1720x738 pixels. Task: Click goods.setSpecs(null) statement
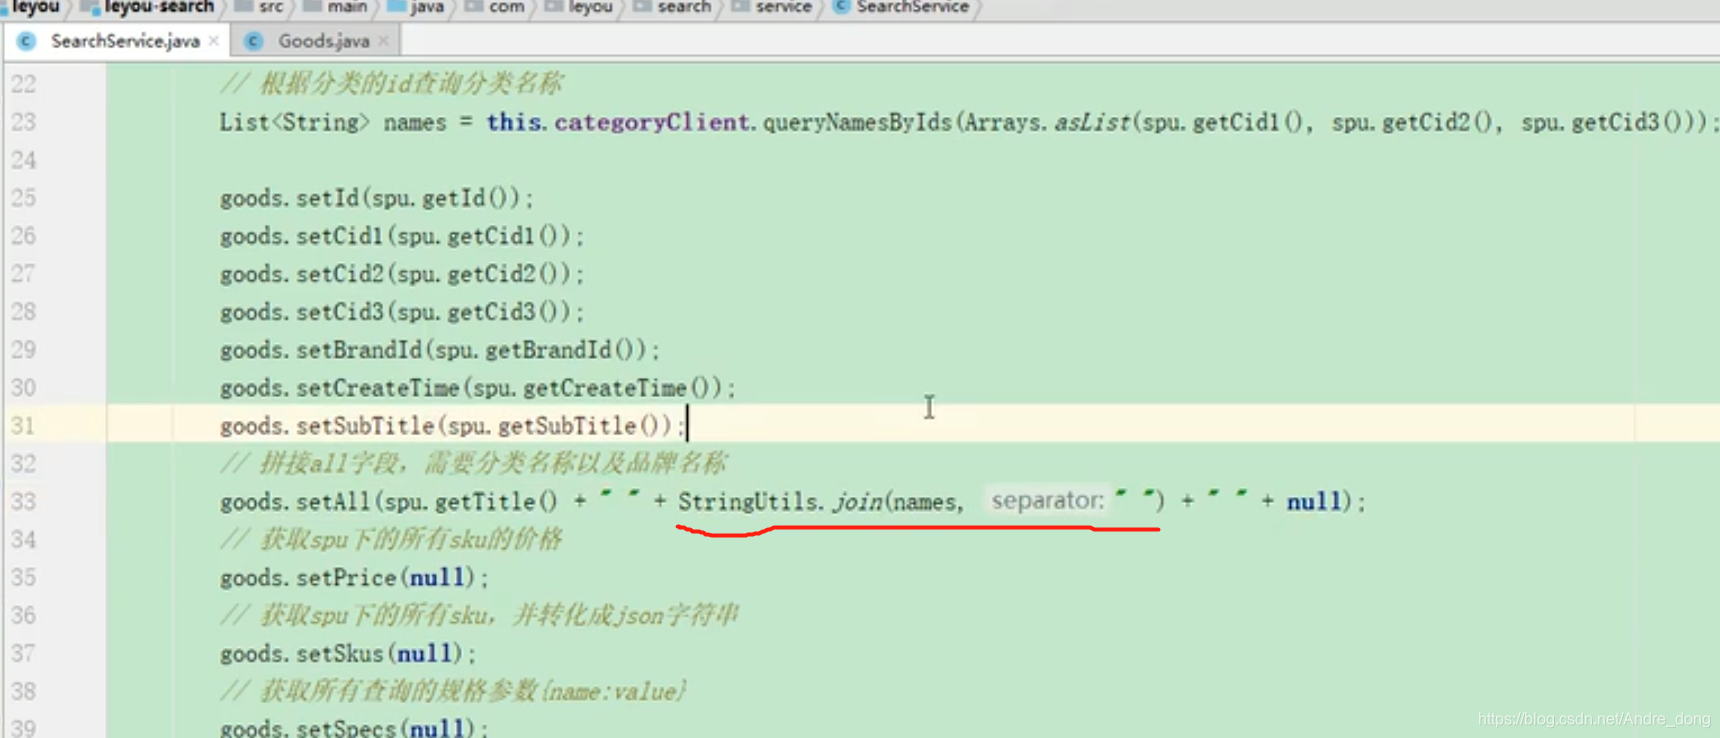354,727
